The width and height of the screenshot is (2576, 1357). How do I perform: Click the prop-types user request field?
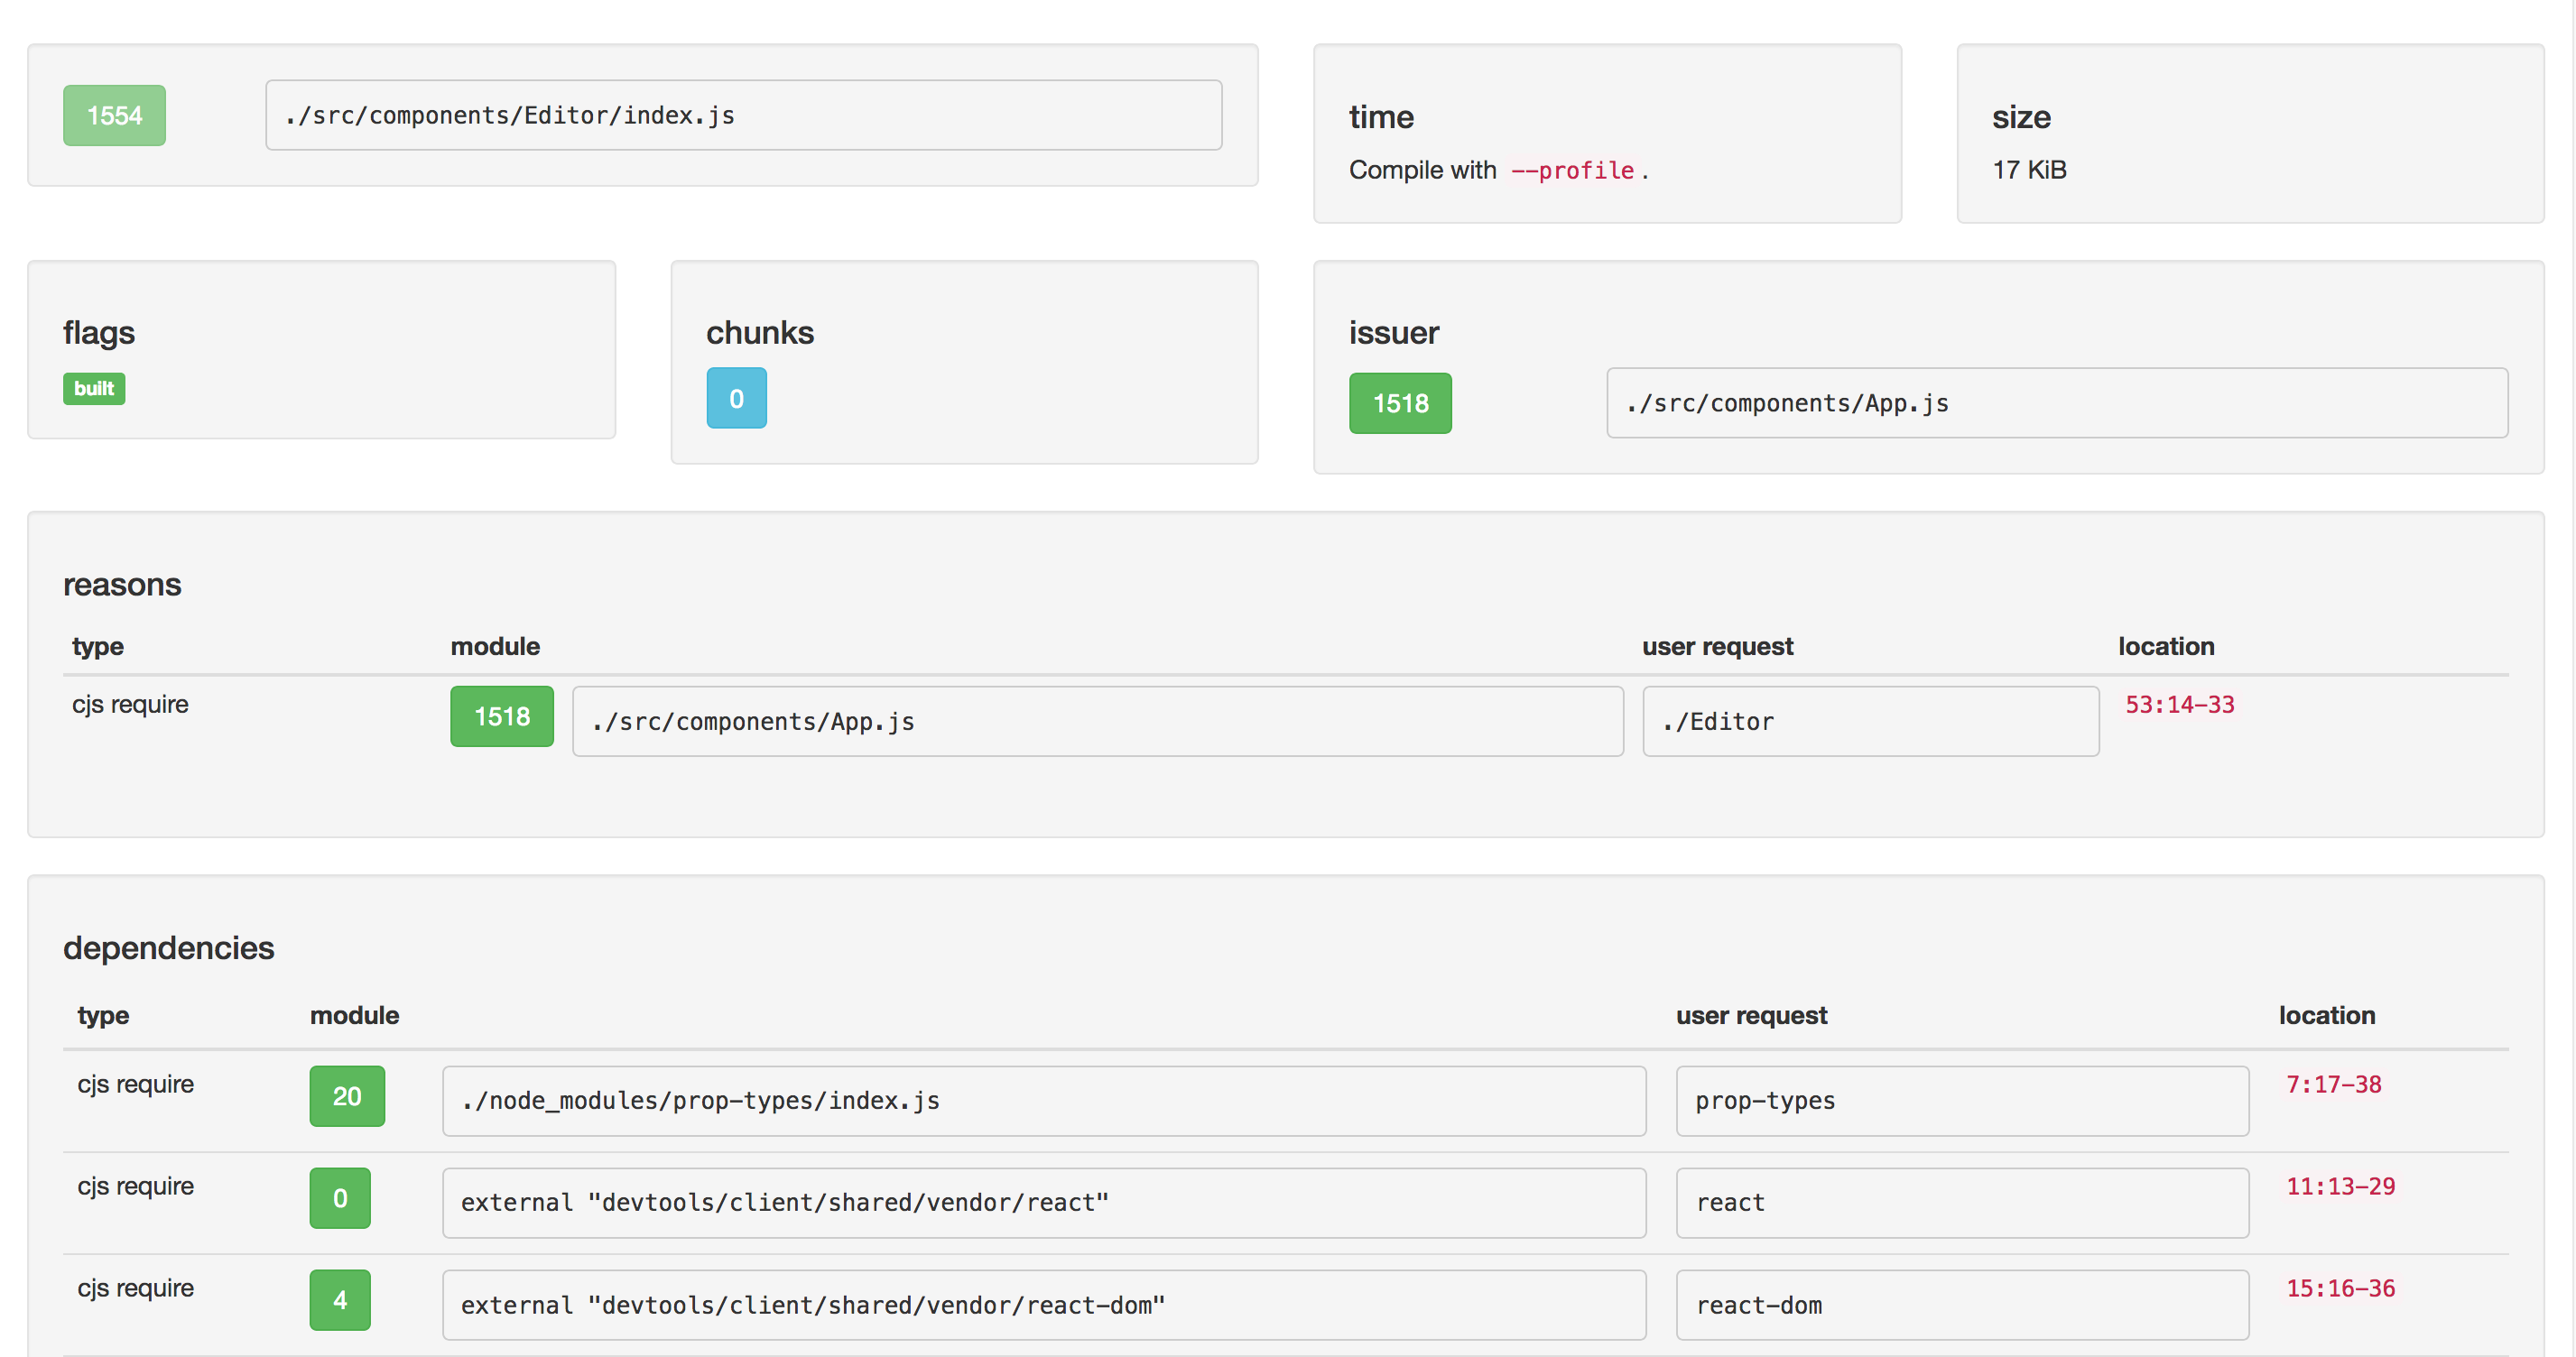click(1961, 1101)
